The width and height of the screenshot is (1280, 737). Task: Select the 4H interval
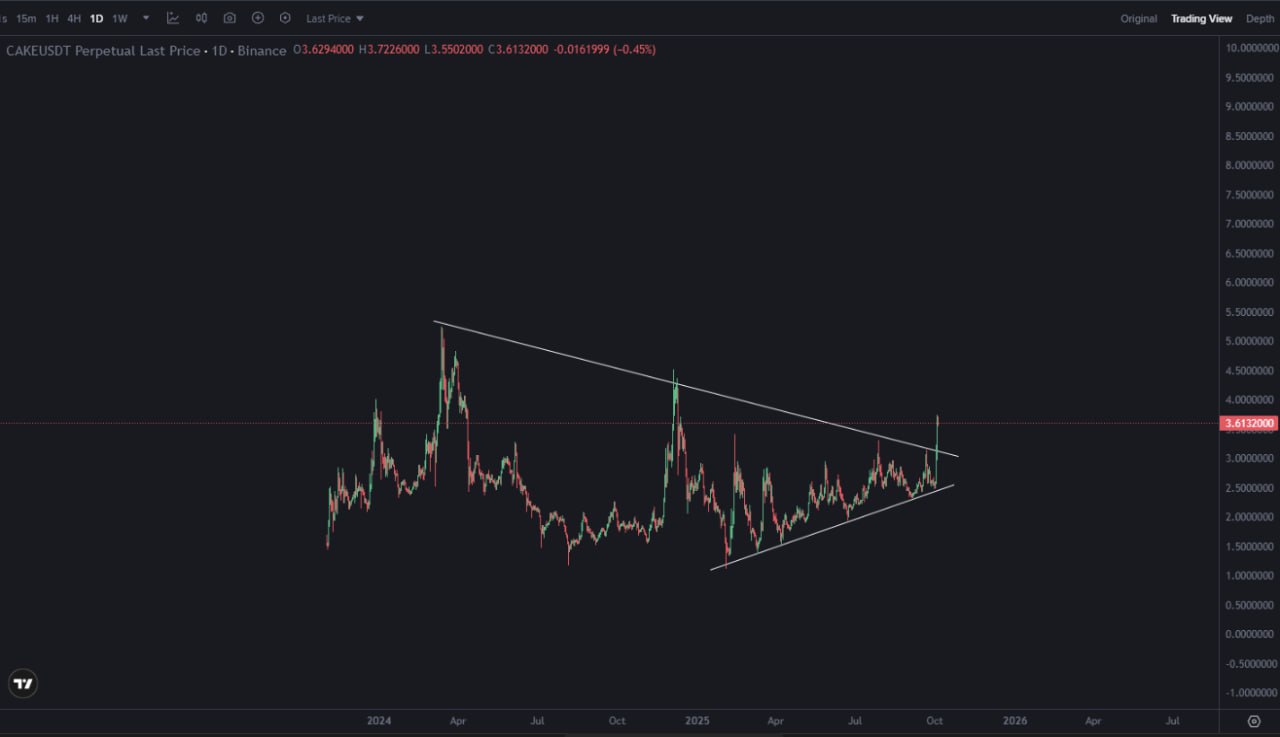pos(74,18)
